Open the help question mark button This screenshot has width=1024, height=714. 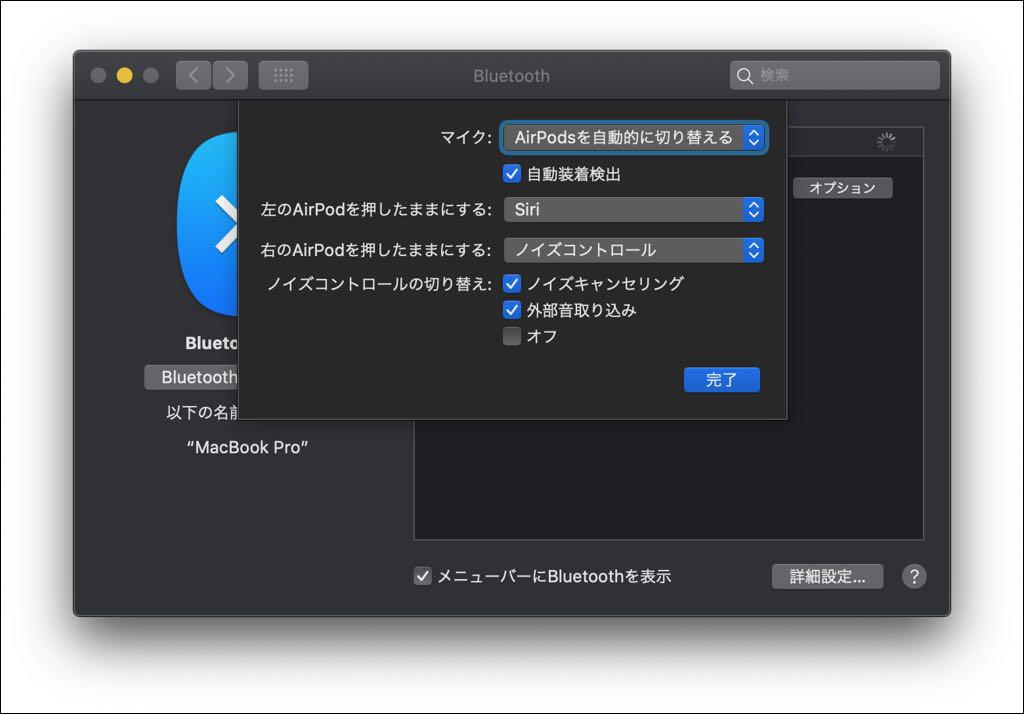914,576
